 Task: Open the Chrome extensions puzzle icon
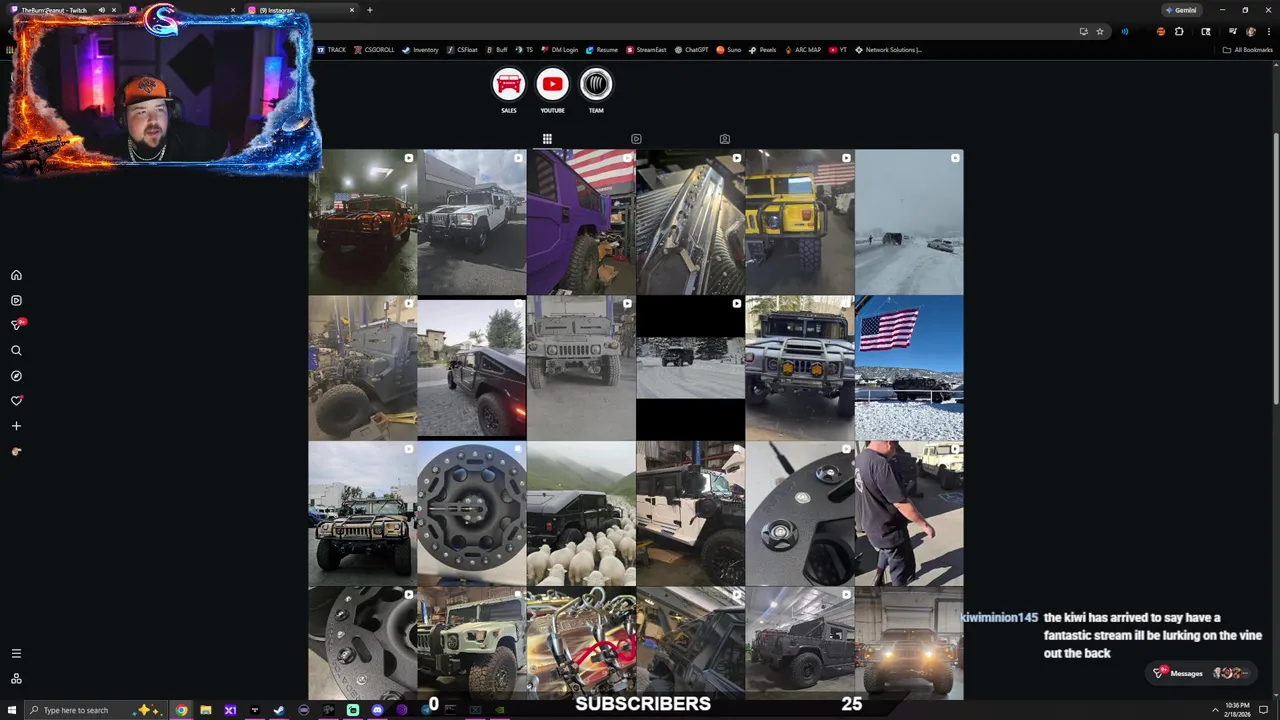click(x=1179, y=31)
